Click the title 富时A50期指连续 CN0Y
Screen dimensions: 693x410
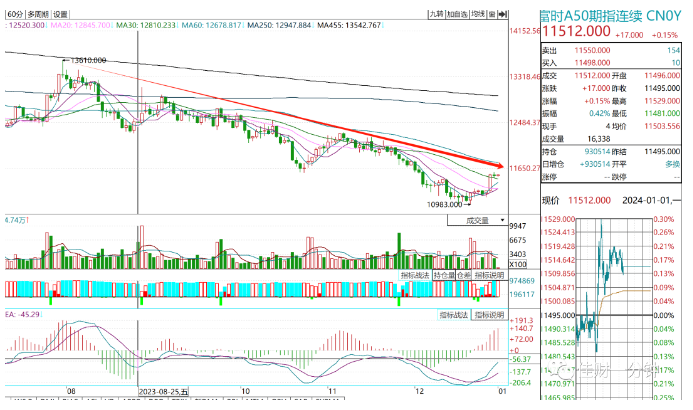[x=611, y=16]
